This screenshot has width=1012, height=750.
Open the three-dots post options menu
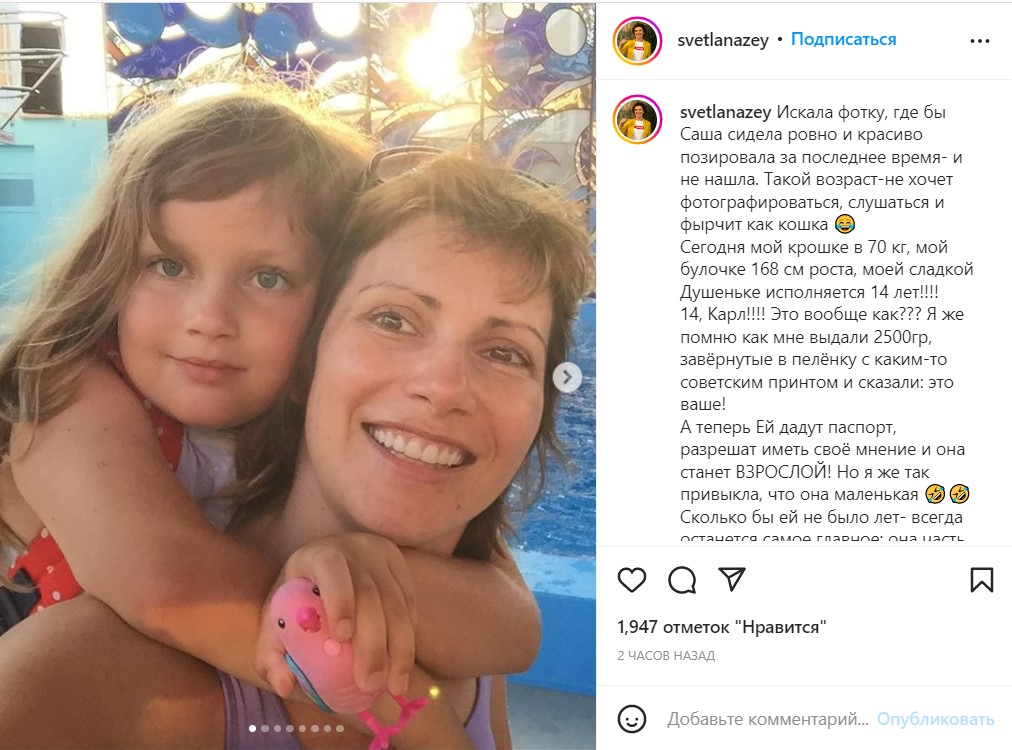(x=979, y=41)
